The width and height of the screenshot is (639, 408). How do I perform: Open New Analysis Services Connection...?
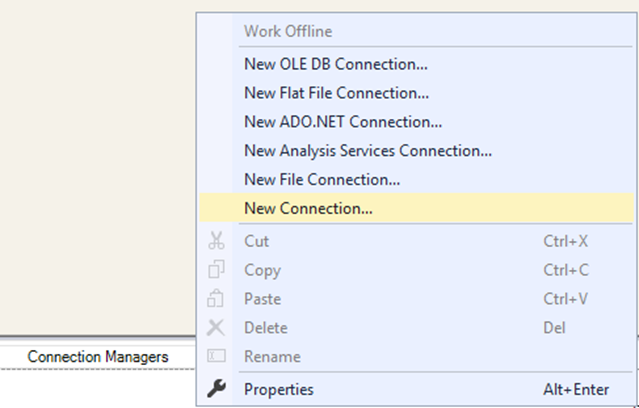pyautogui.click(x=367, y=151)
